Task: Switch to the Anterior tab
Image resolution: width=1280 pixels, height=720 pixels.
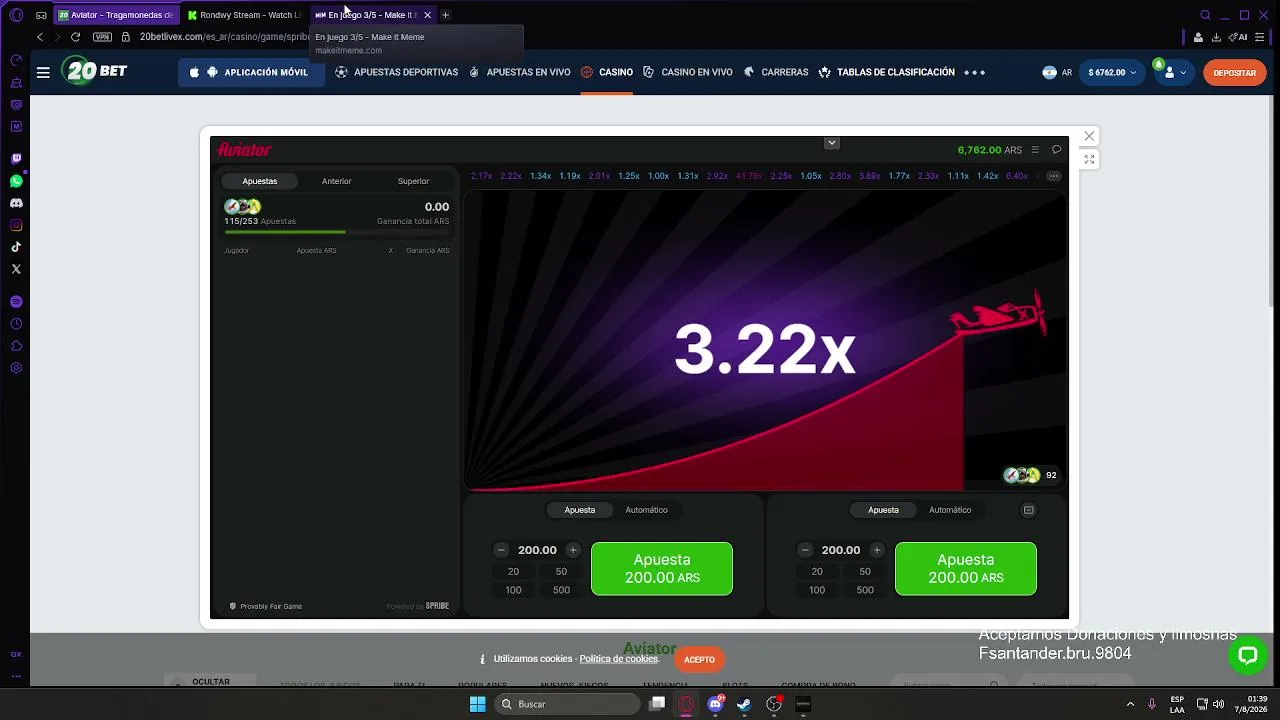Action: pyautogui.click(x=336, y=181)
